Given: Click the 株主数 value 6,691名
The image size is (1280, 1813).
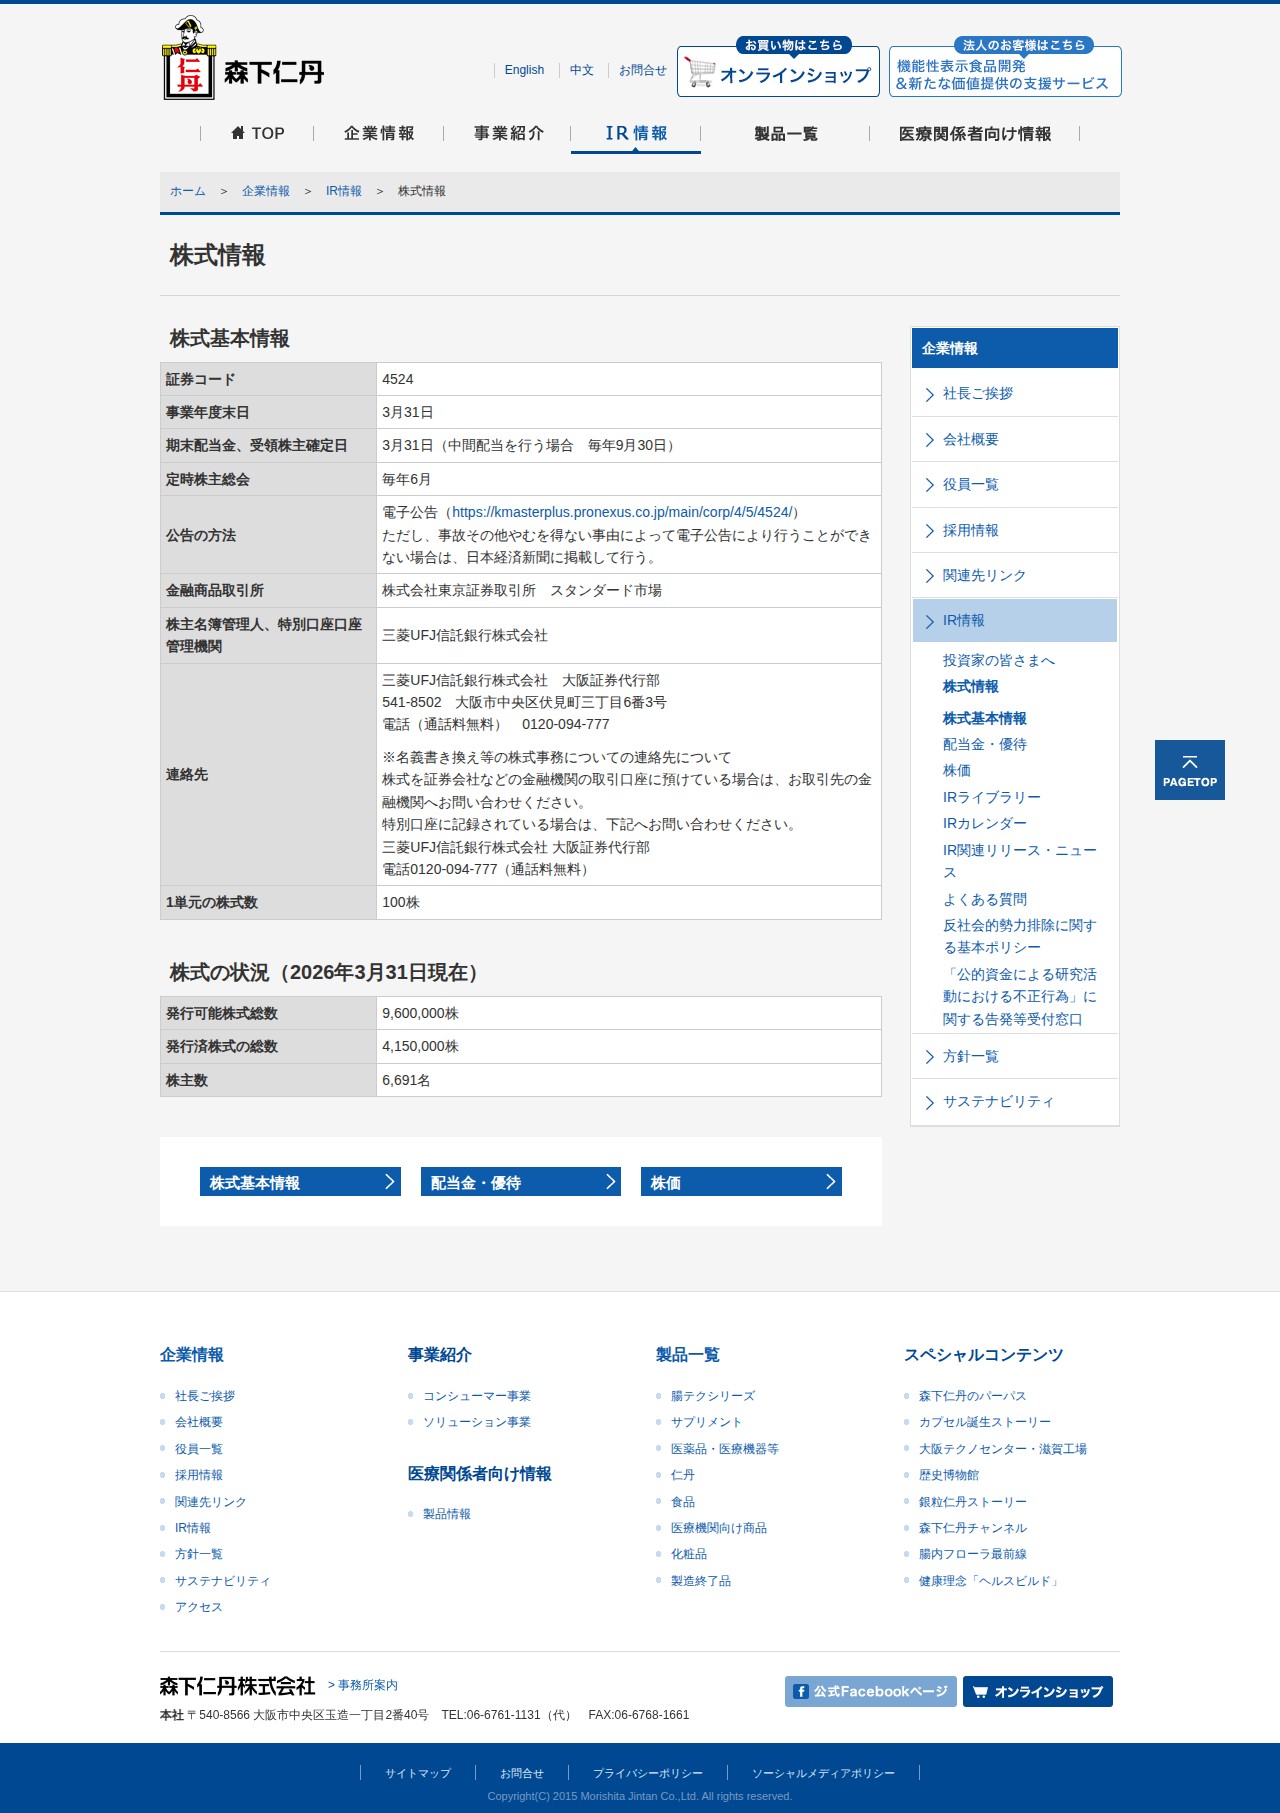Looking at the screenshot, I should point(406,1080).
